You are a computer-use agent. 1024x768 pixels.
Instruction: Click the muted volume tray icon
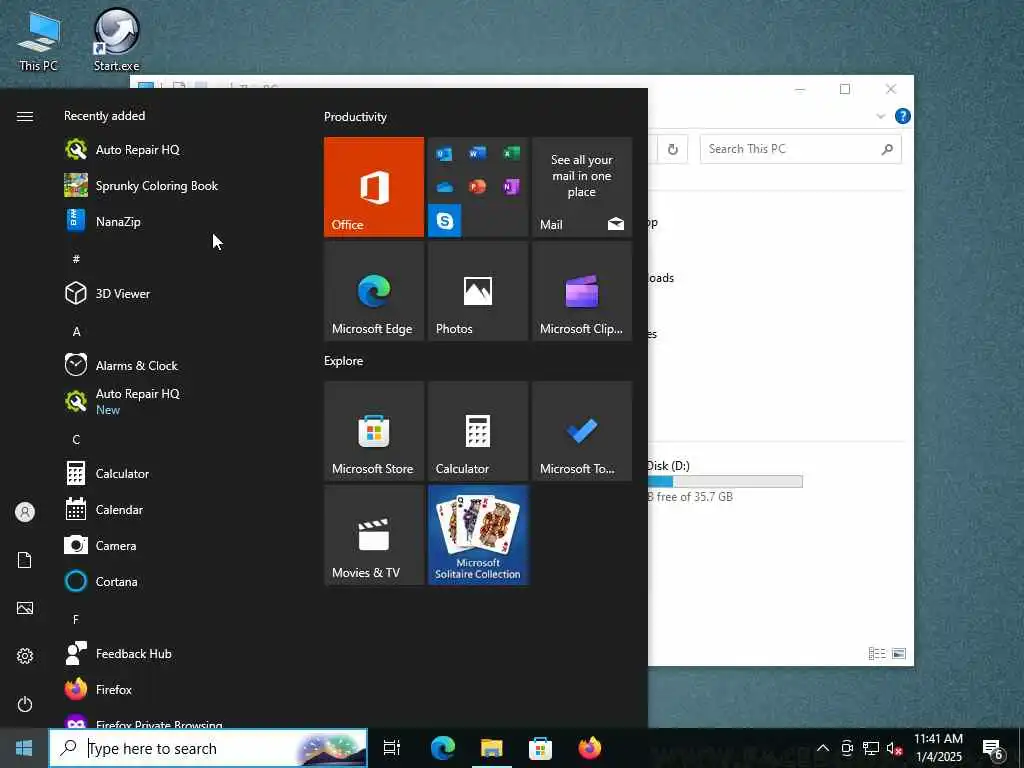[894, 748]
